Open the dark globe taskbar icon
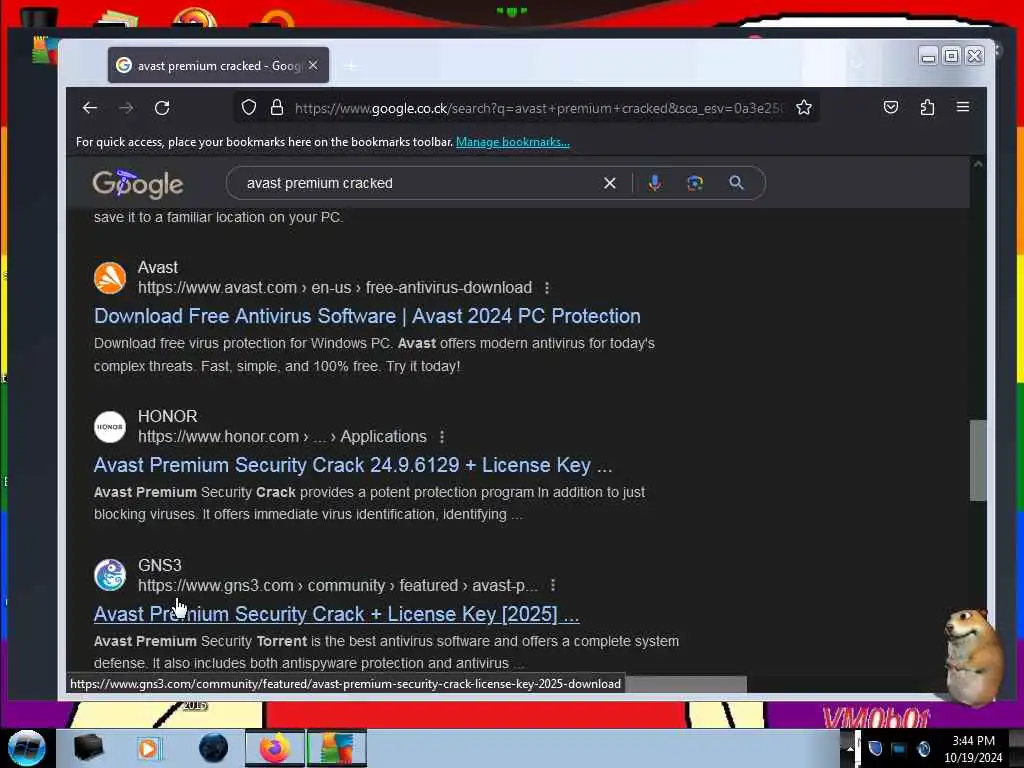 [x=213, y=748]
